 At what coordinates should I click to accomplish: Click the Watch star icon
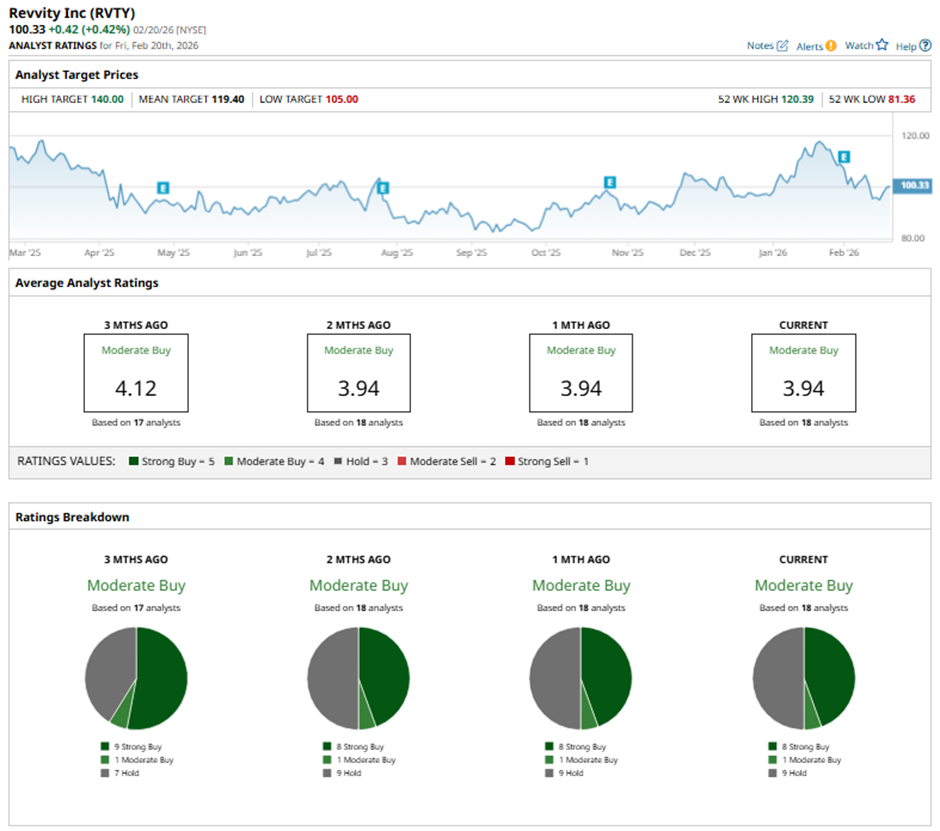[881, 45]
